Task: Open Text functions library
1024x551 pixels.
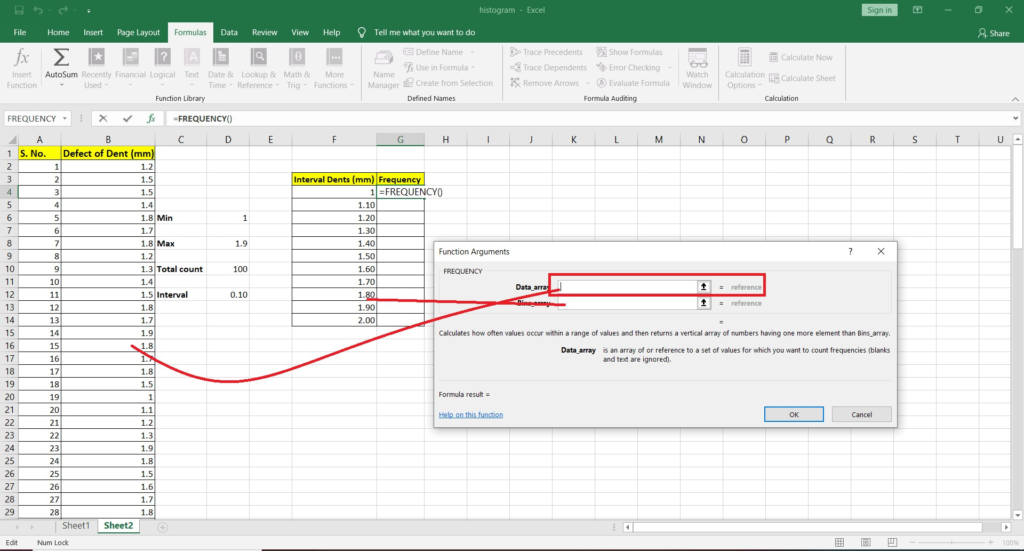Action: 191,68
